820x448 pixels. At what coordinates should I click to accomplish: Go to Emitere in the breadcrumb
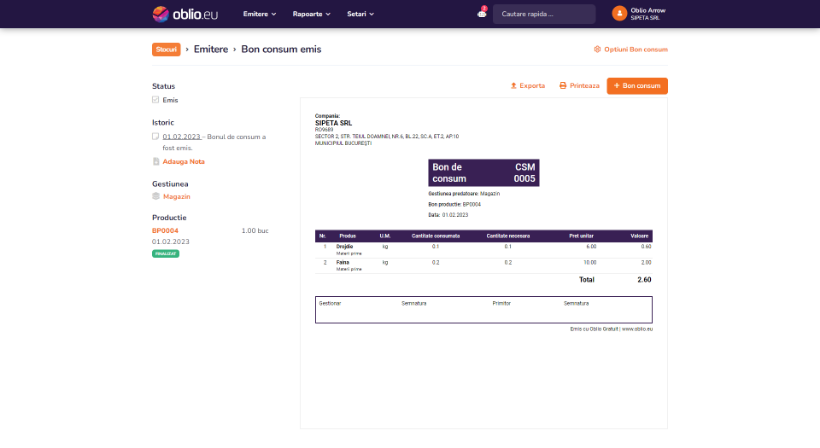210,49
